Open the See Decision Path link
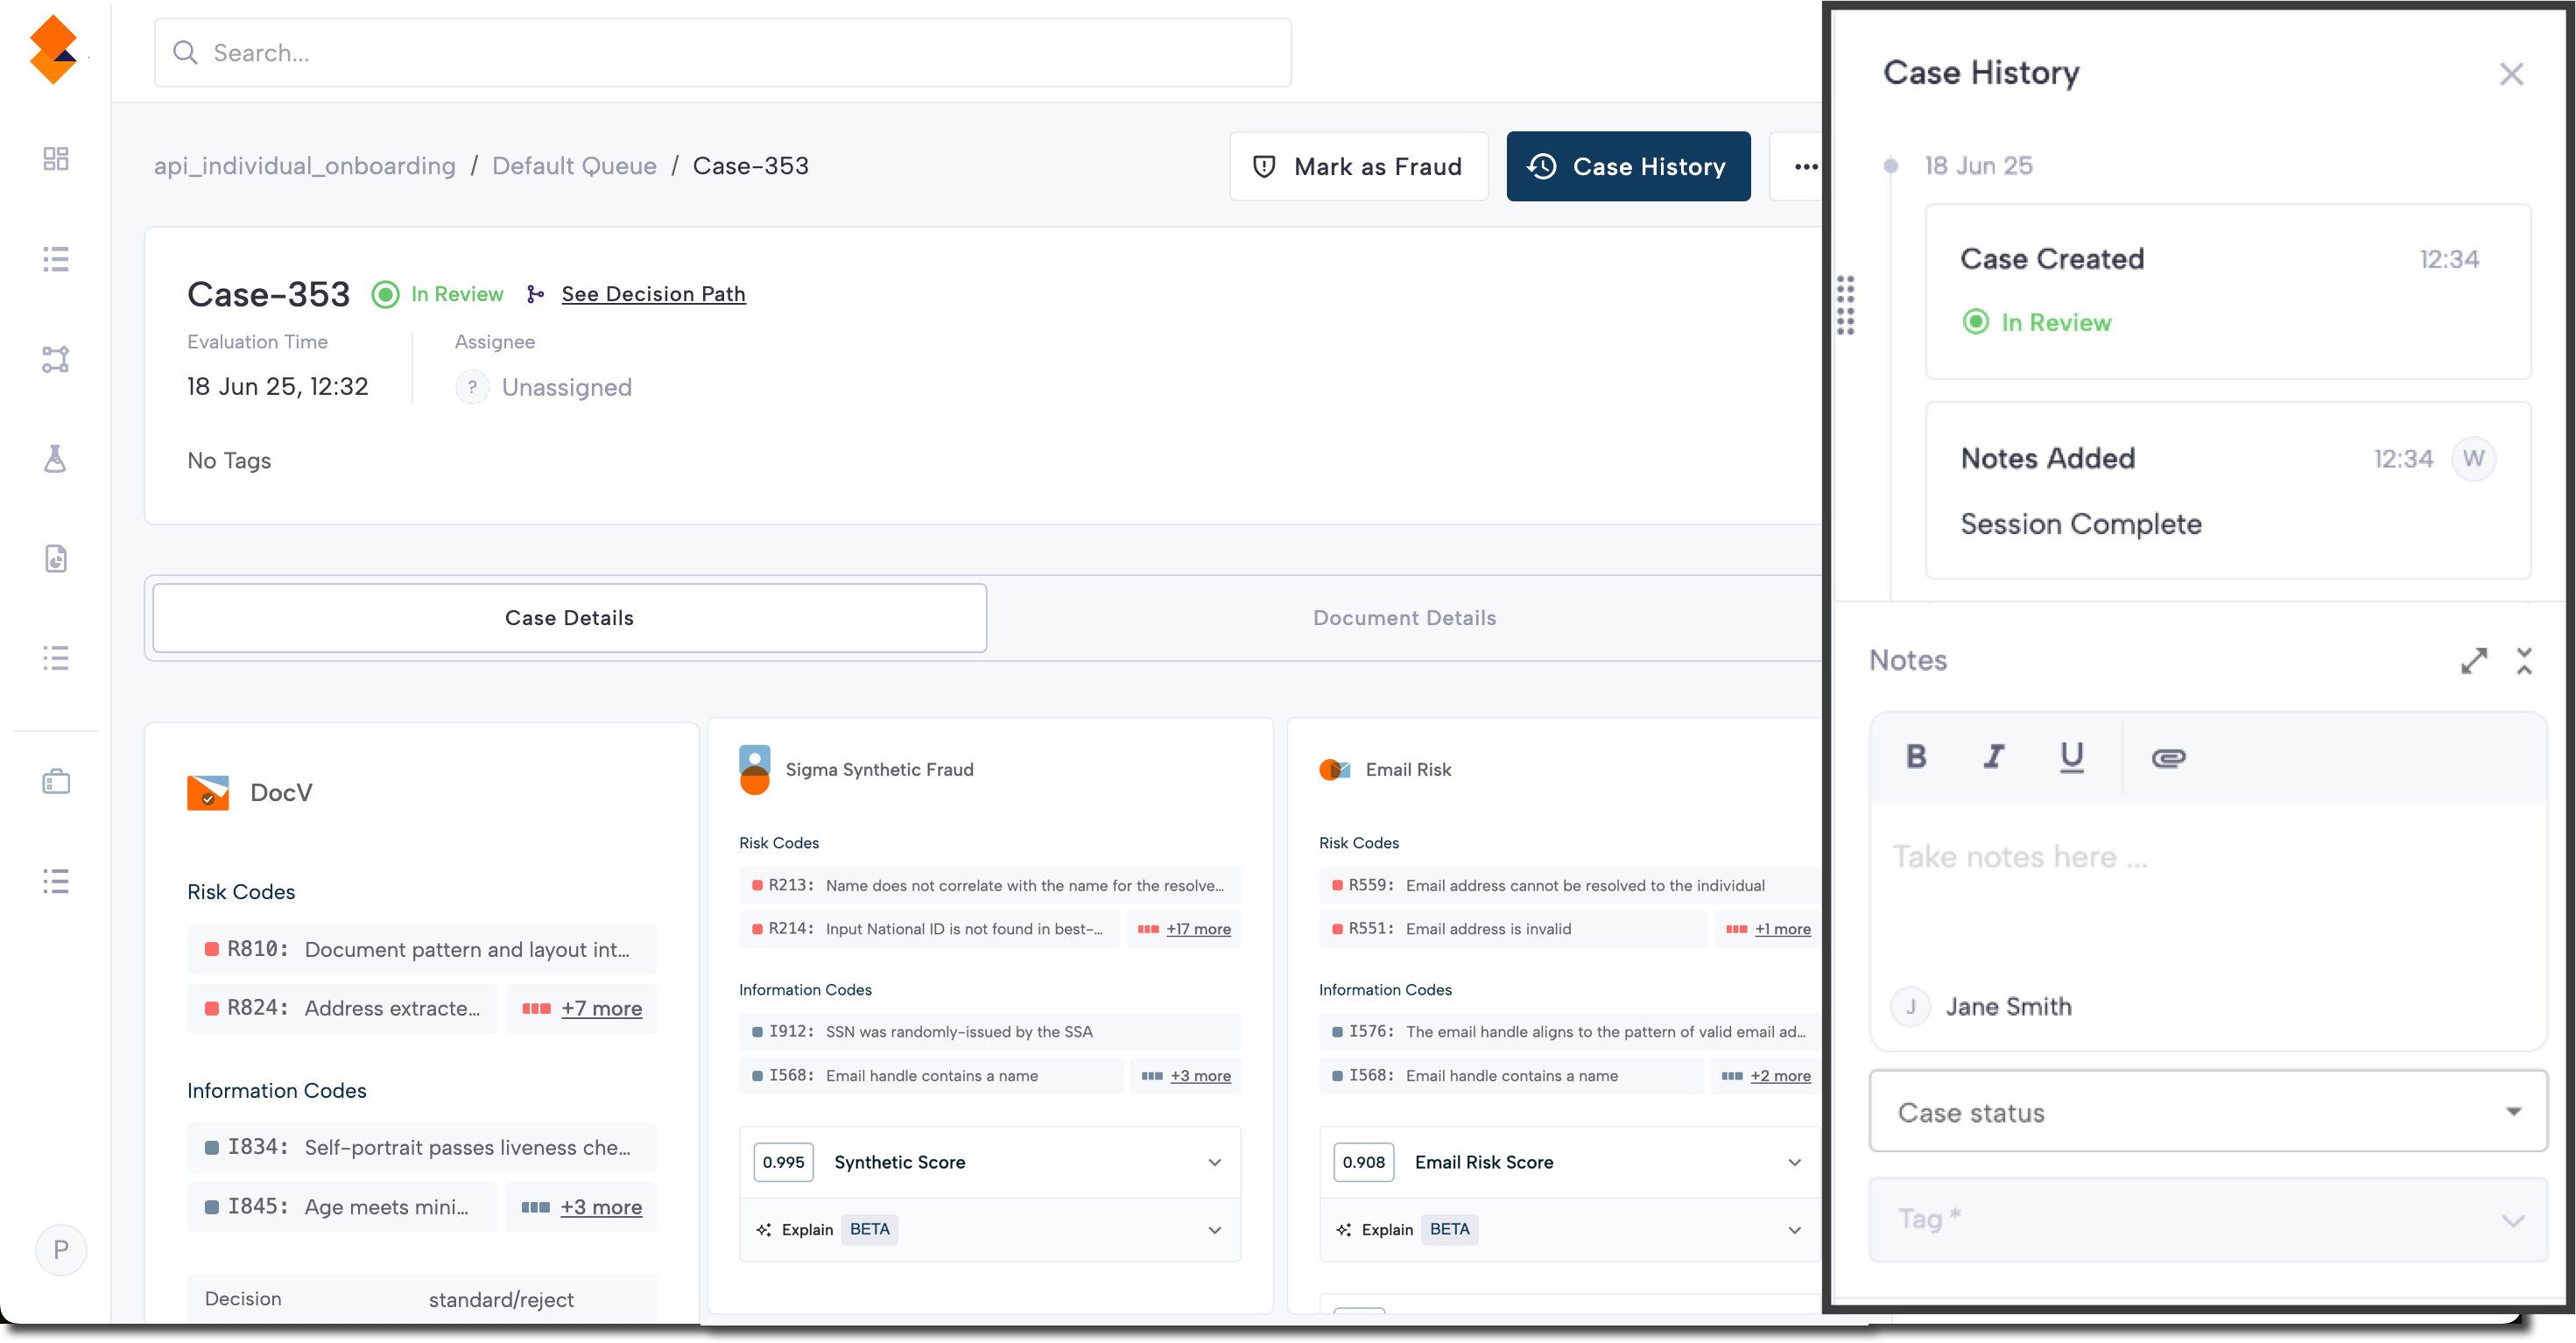 [653, 294]
